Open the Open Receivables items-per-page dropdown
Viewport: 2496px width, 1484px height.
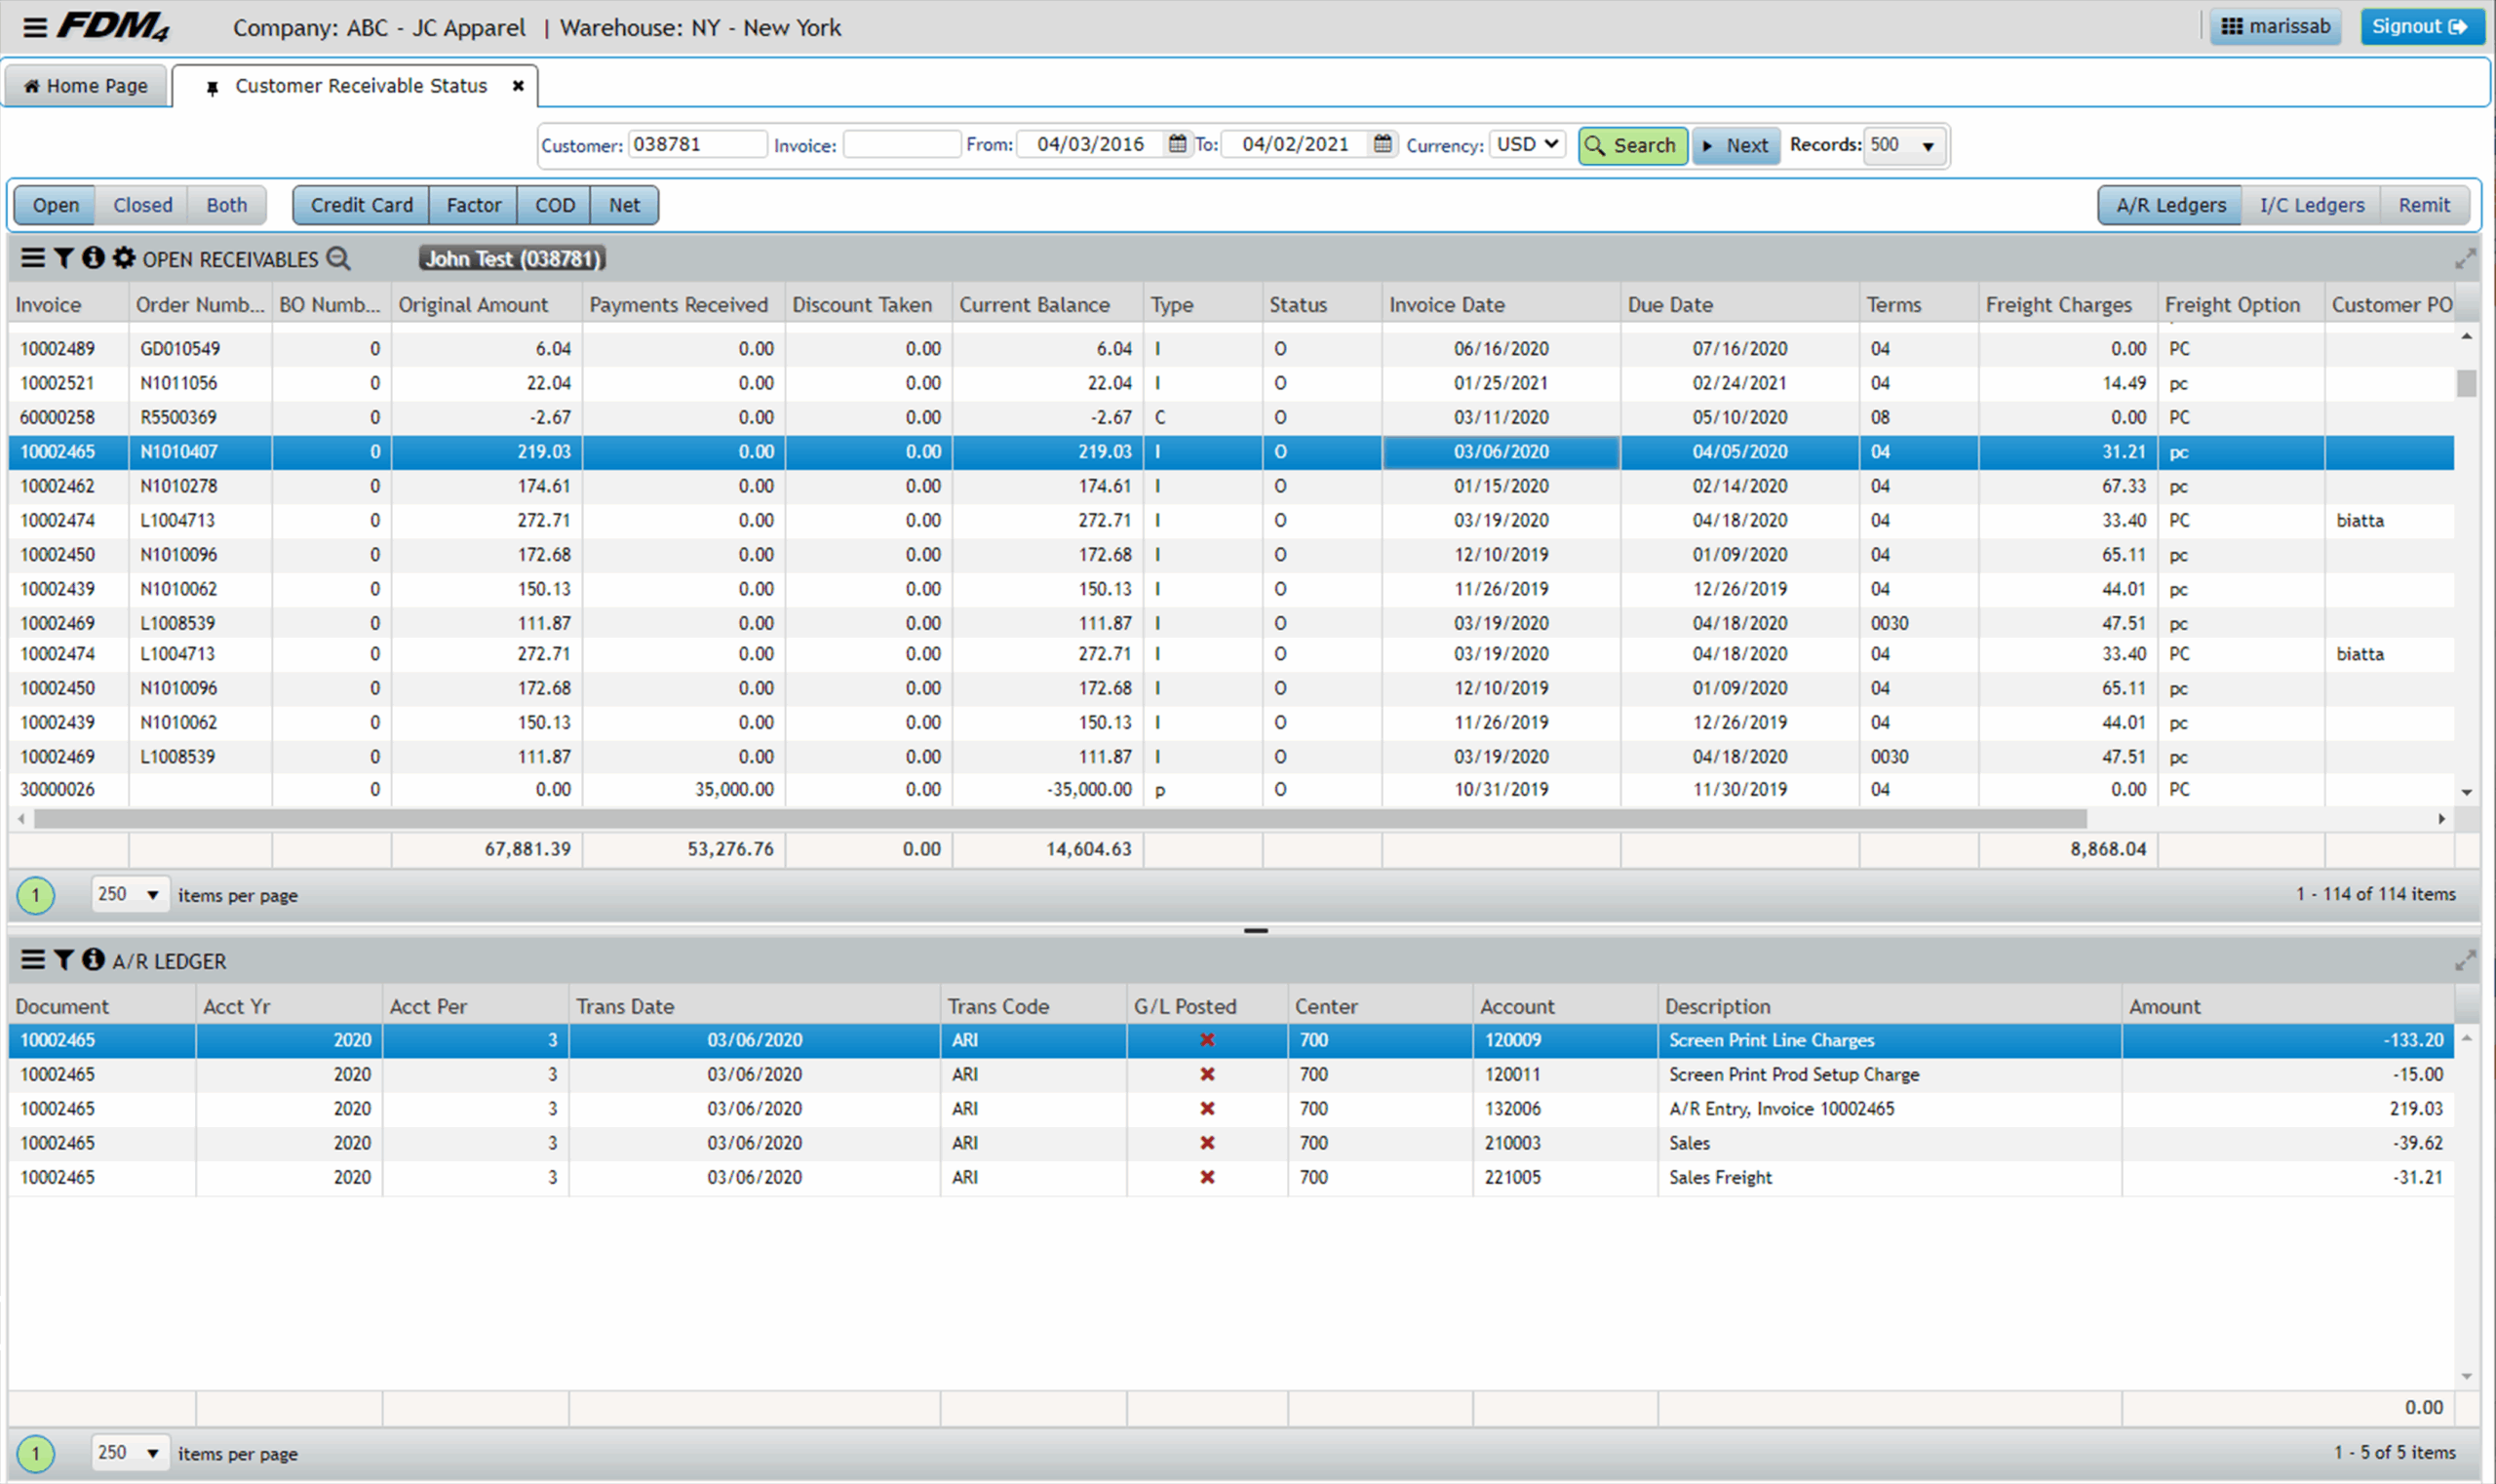click(129, 894)
